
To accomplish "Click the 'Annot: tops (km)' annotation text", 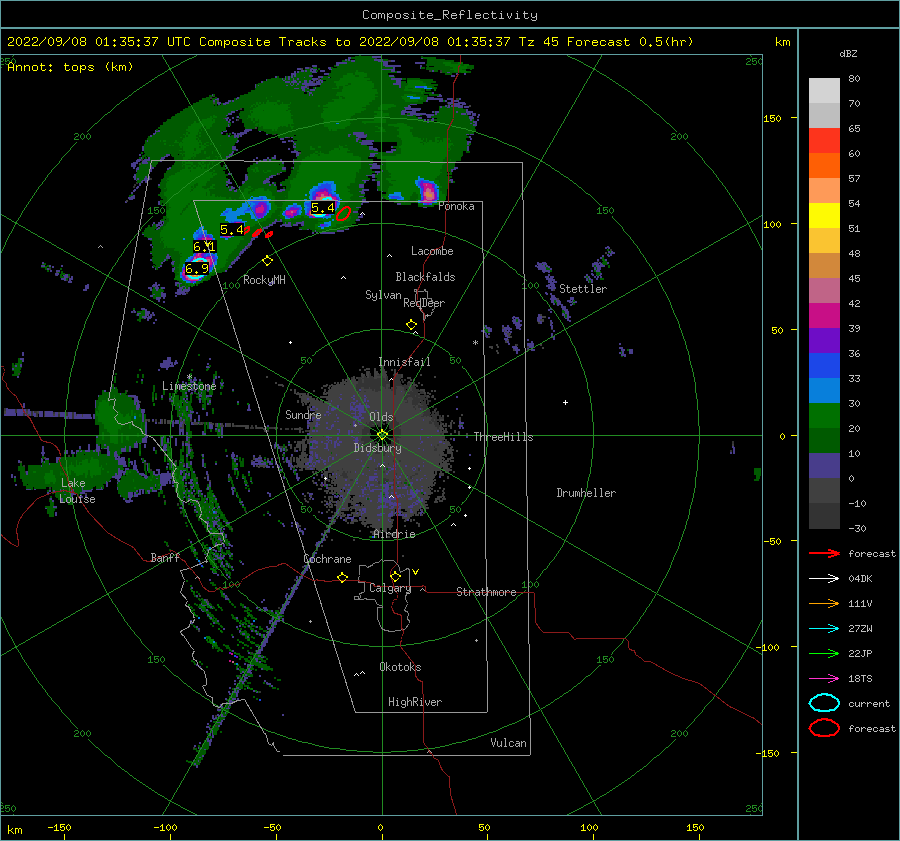I will click(x=70, y=67).
